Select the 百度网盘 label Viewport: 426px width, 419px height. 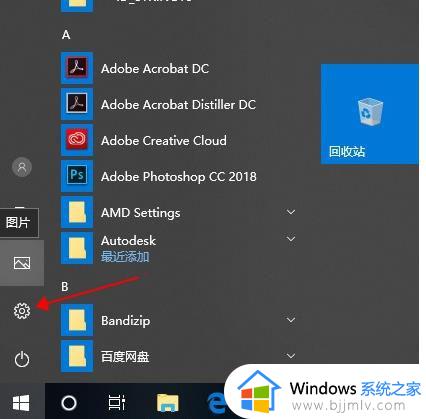125,357
